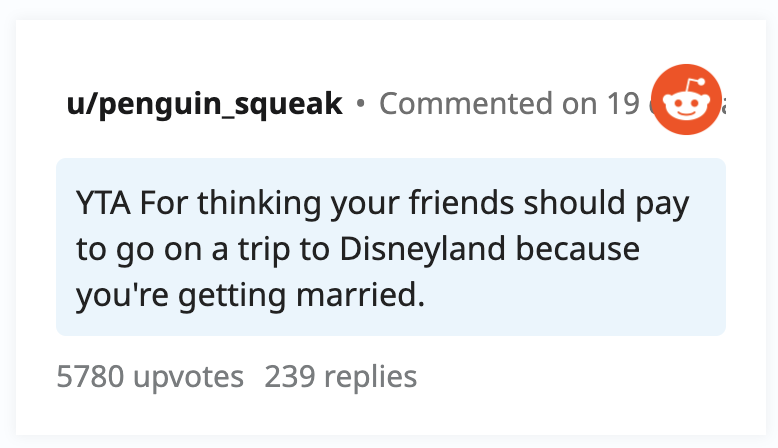Click the word "Disneyland" in the comment
Image resolution: width=778 pixels, height=448 pixels.
tap(422, 250)
